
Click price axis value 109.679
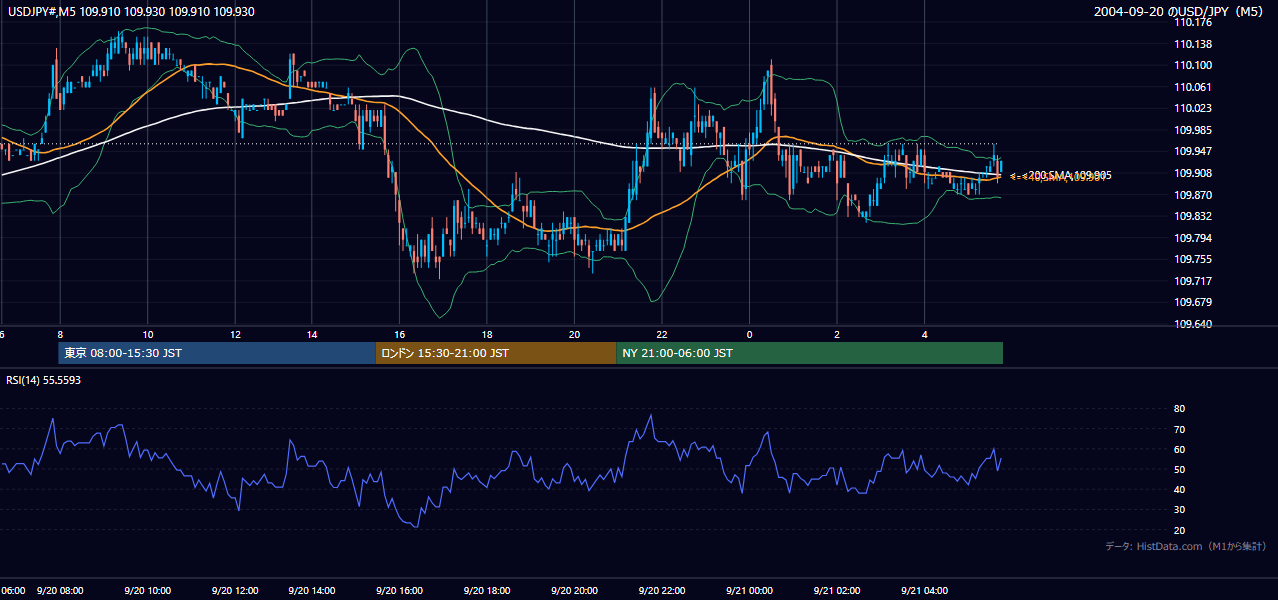(x=1191, y=302)
